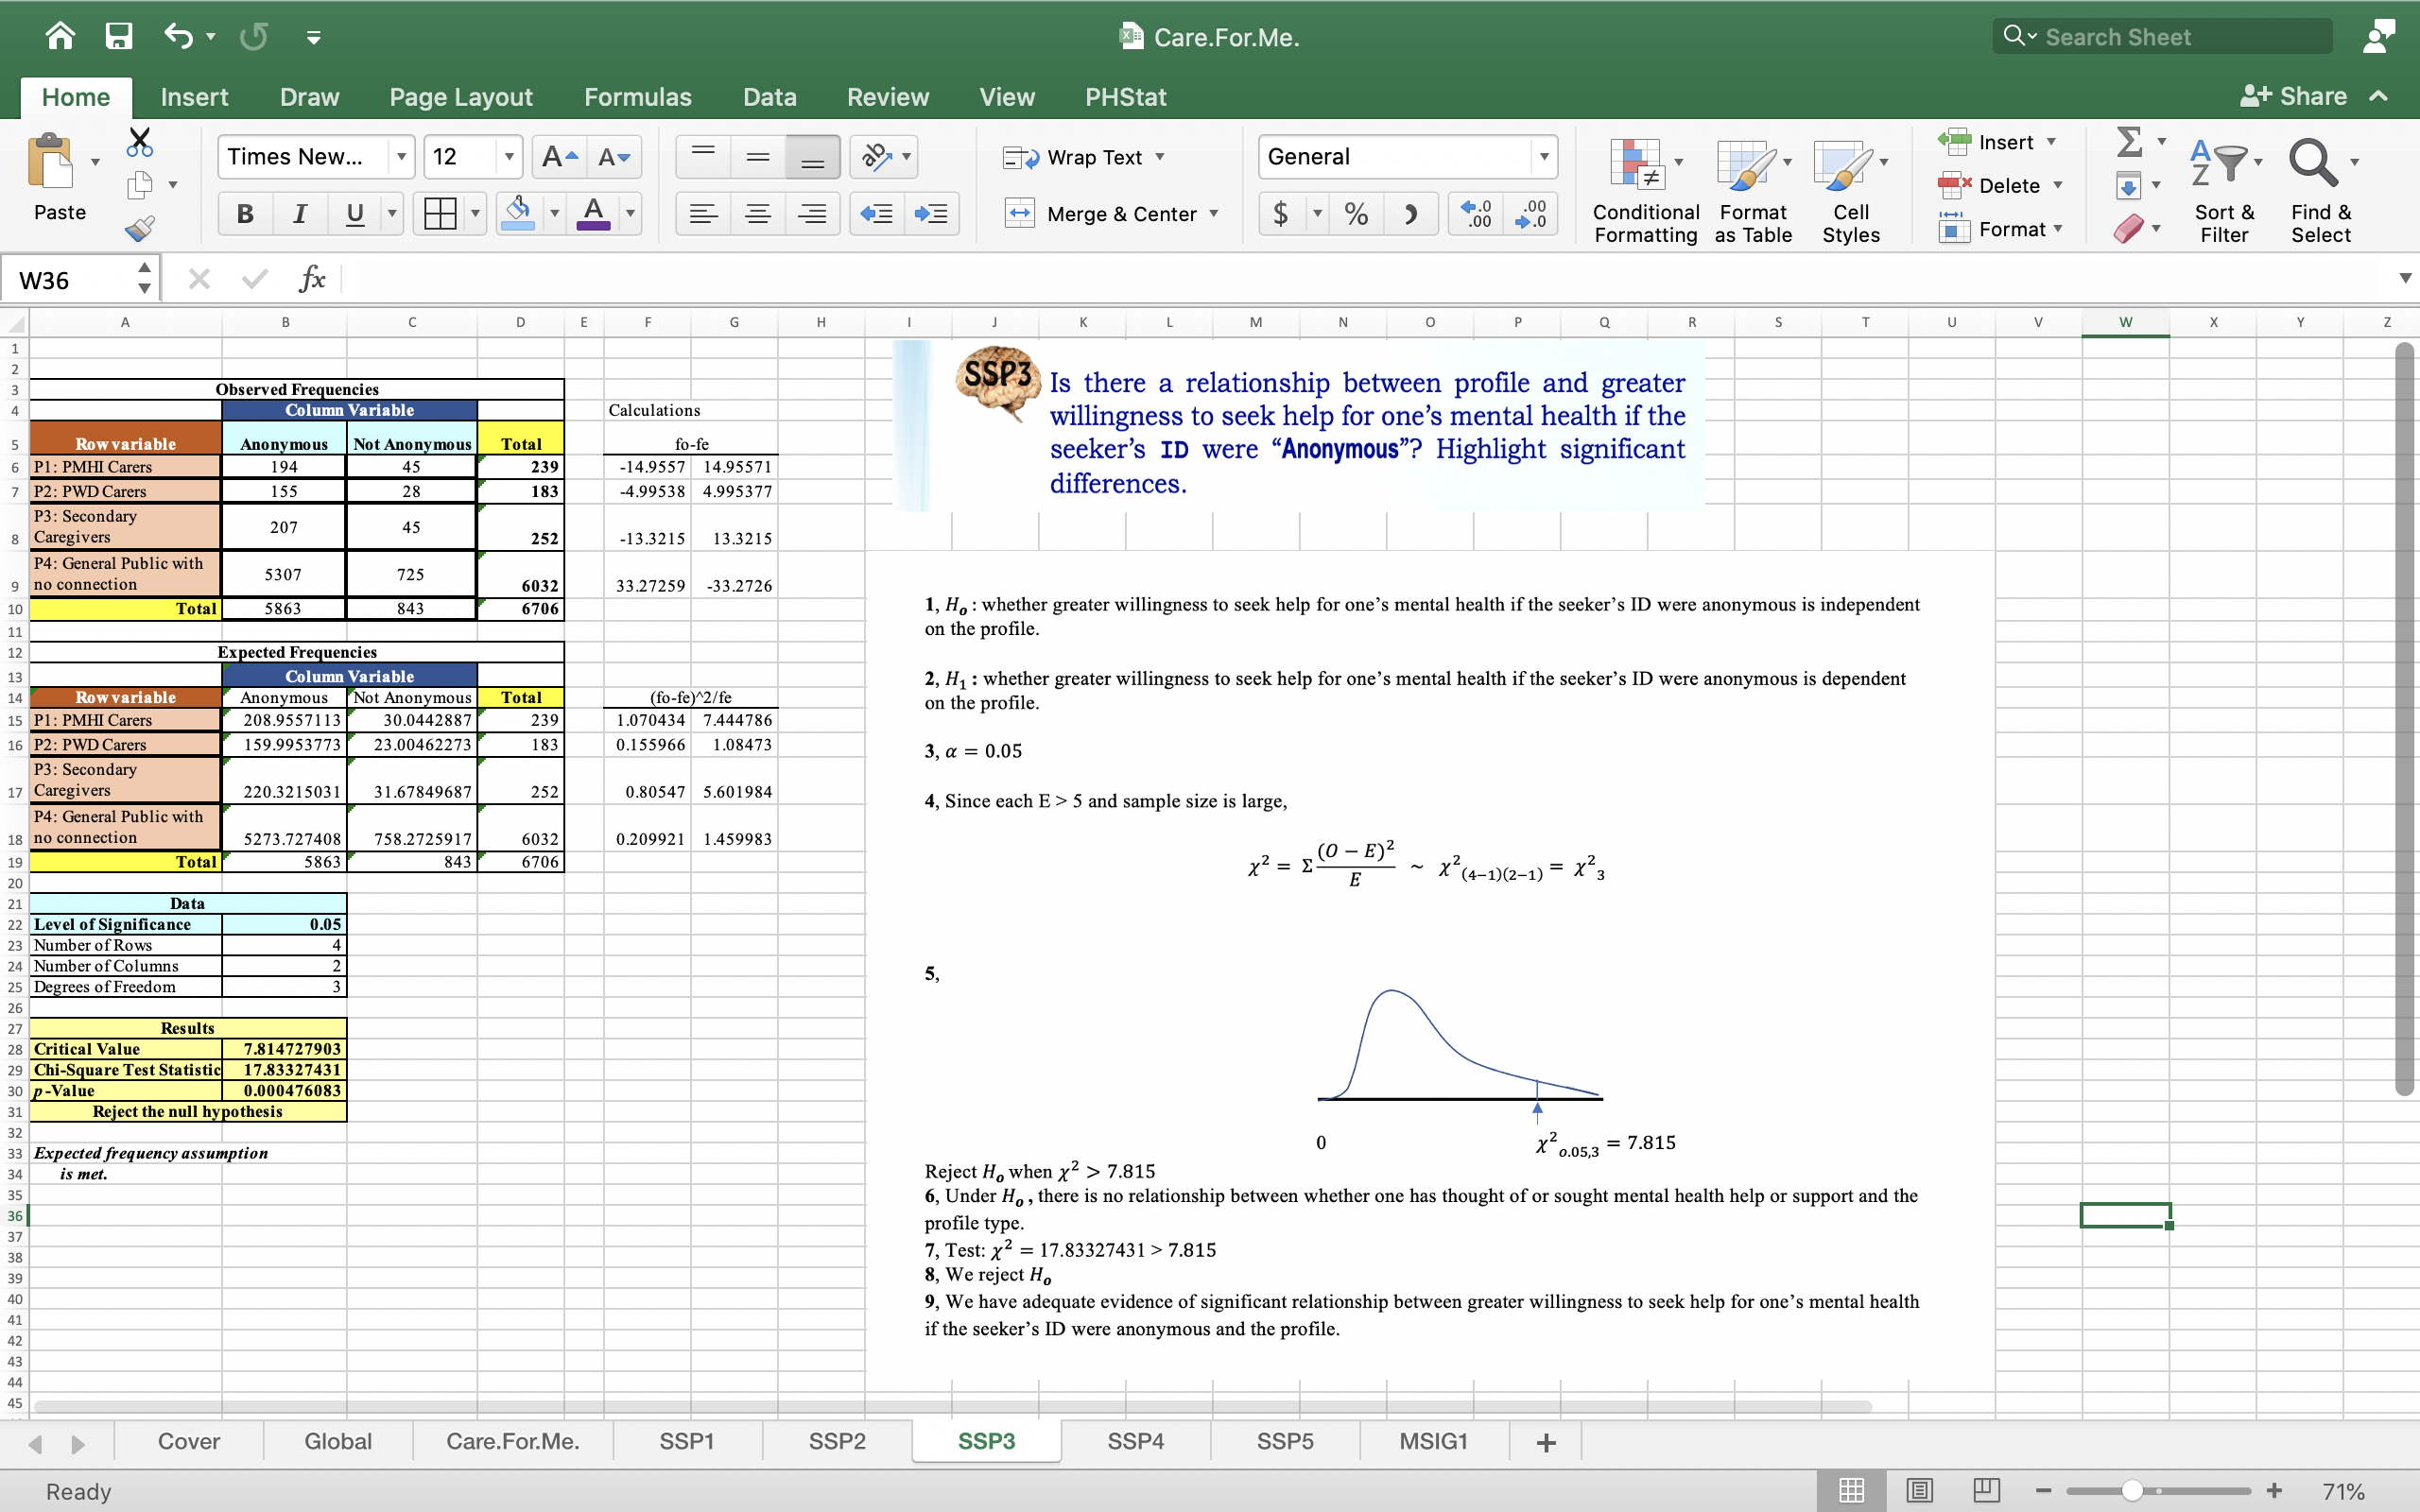Viewport: 2420px width, 1512px height.
Task: Save the workbook with the disk icon
Action: point(119,37)
